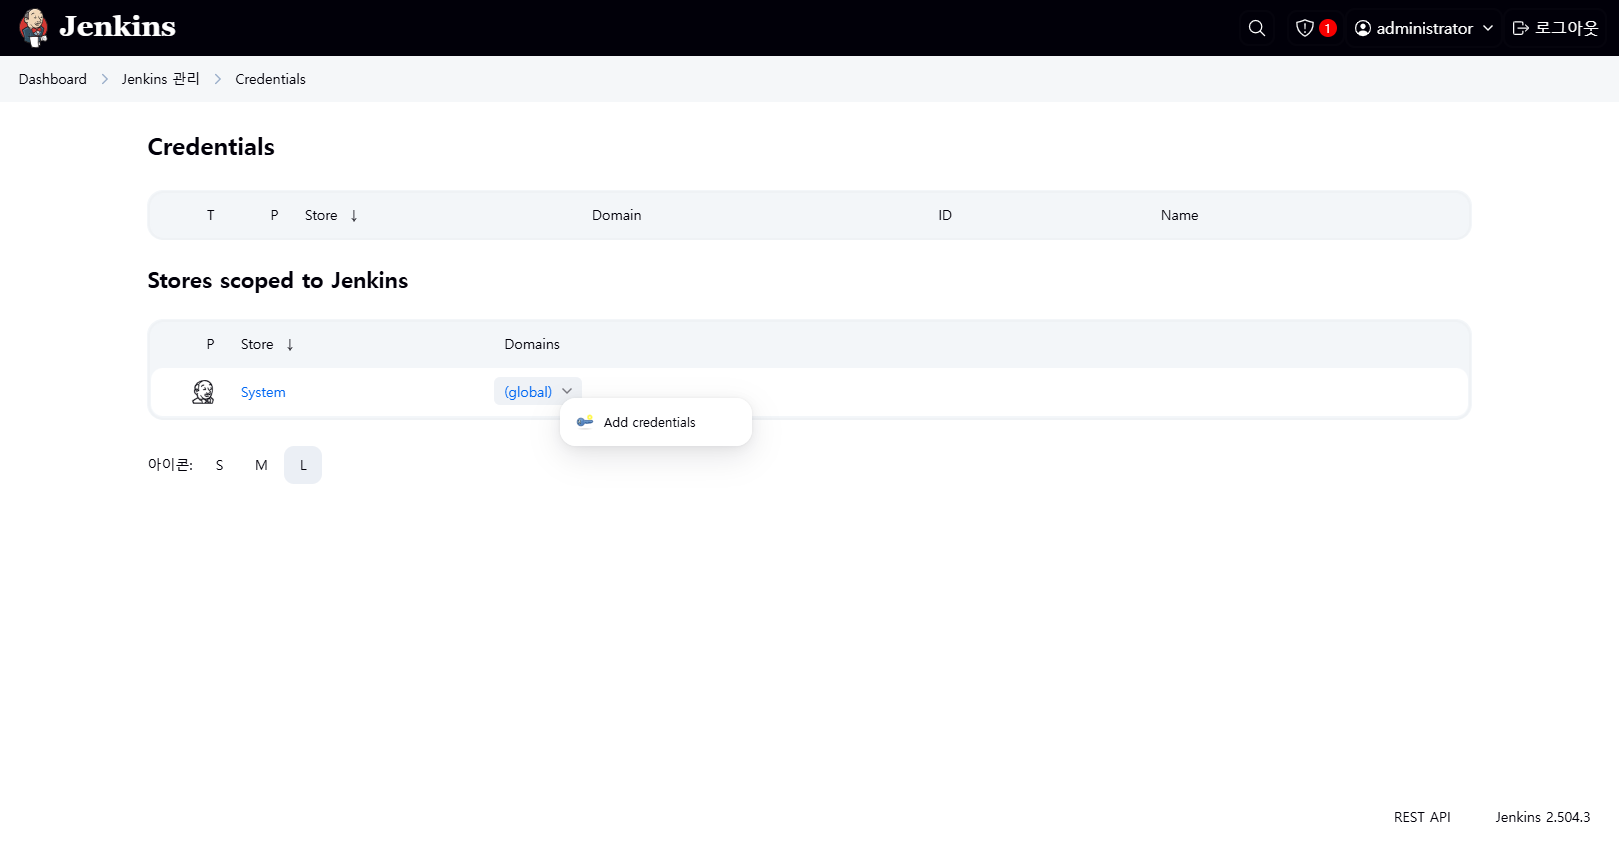The height and width of the screenshot is (848, 1619).
Task: Click the Add credentials key icon
Action: (x=585, y=422)
